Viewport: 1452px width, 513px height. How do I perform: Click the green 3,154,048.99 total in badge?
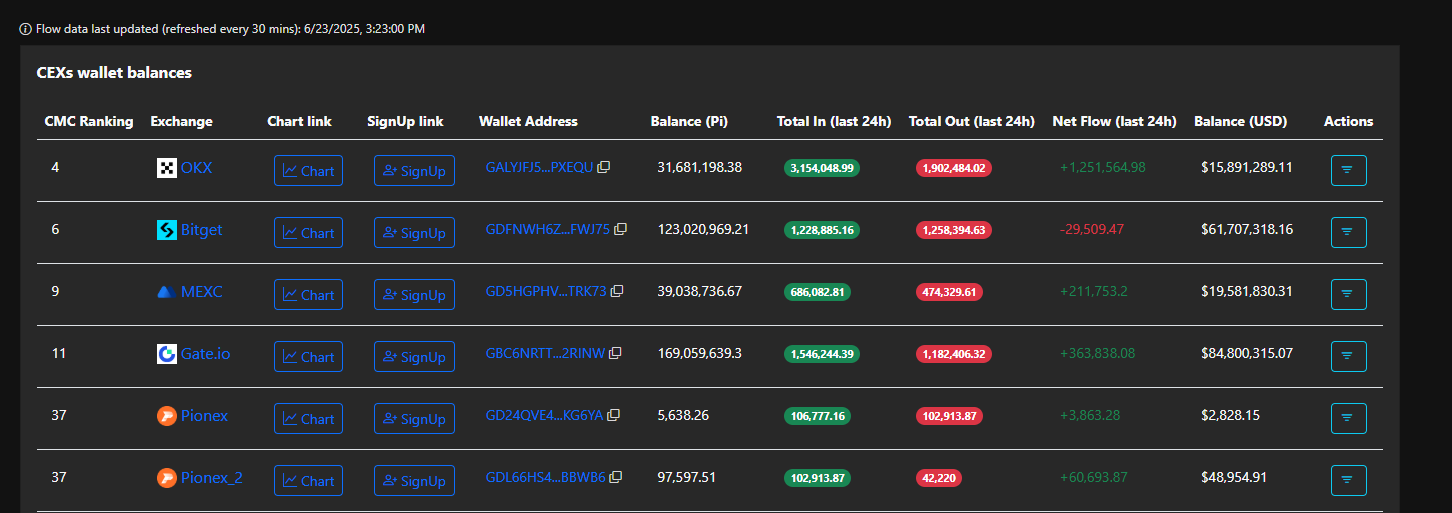click(821, 168)
